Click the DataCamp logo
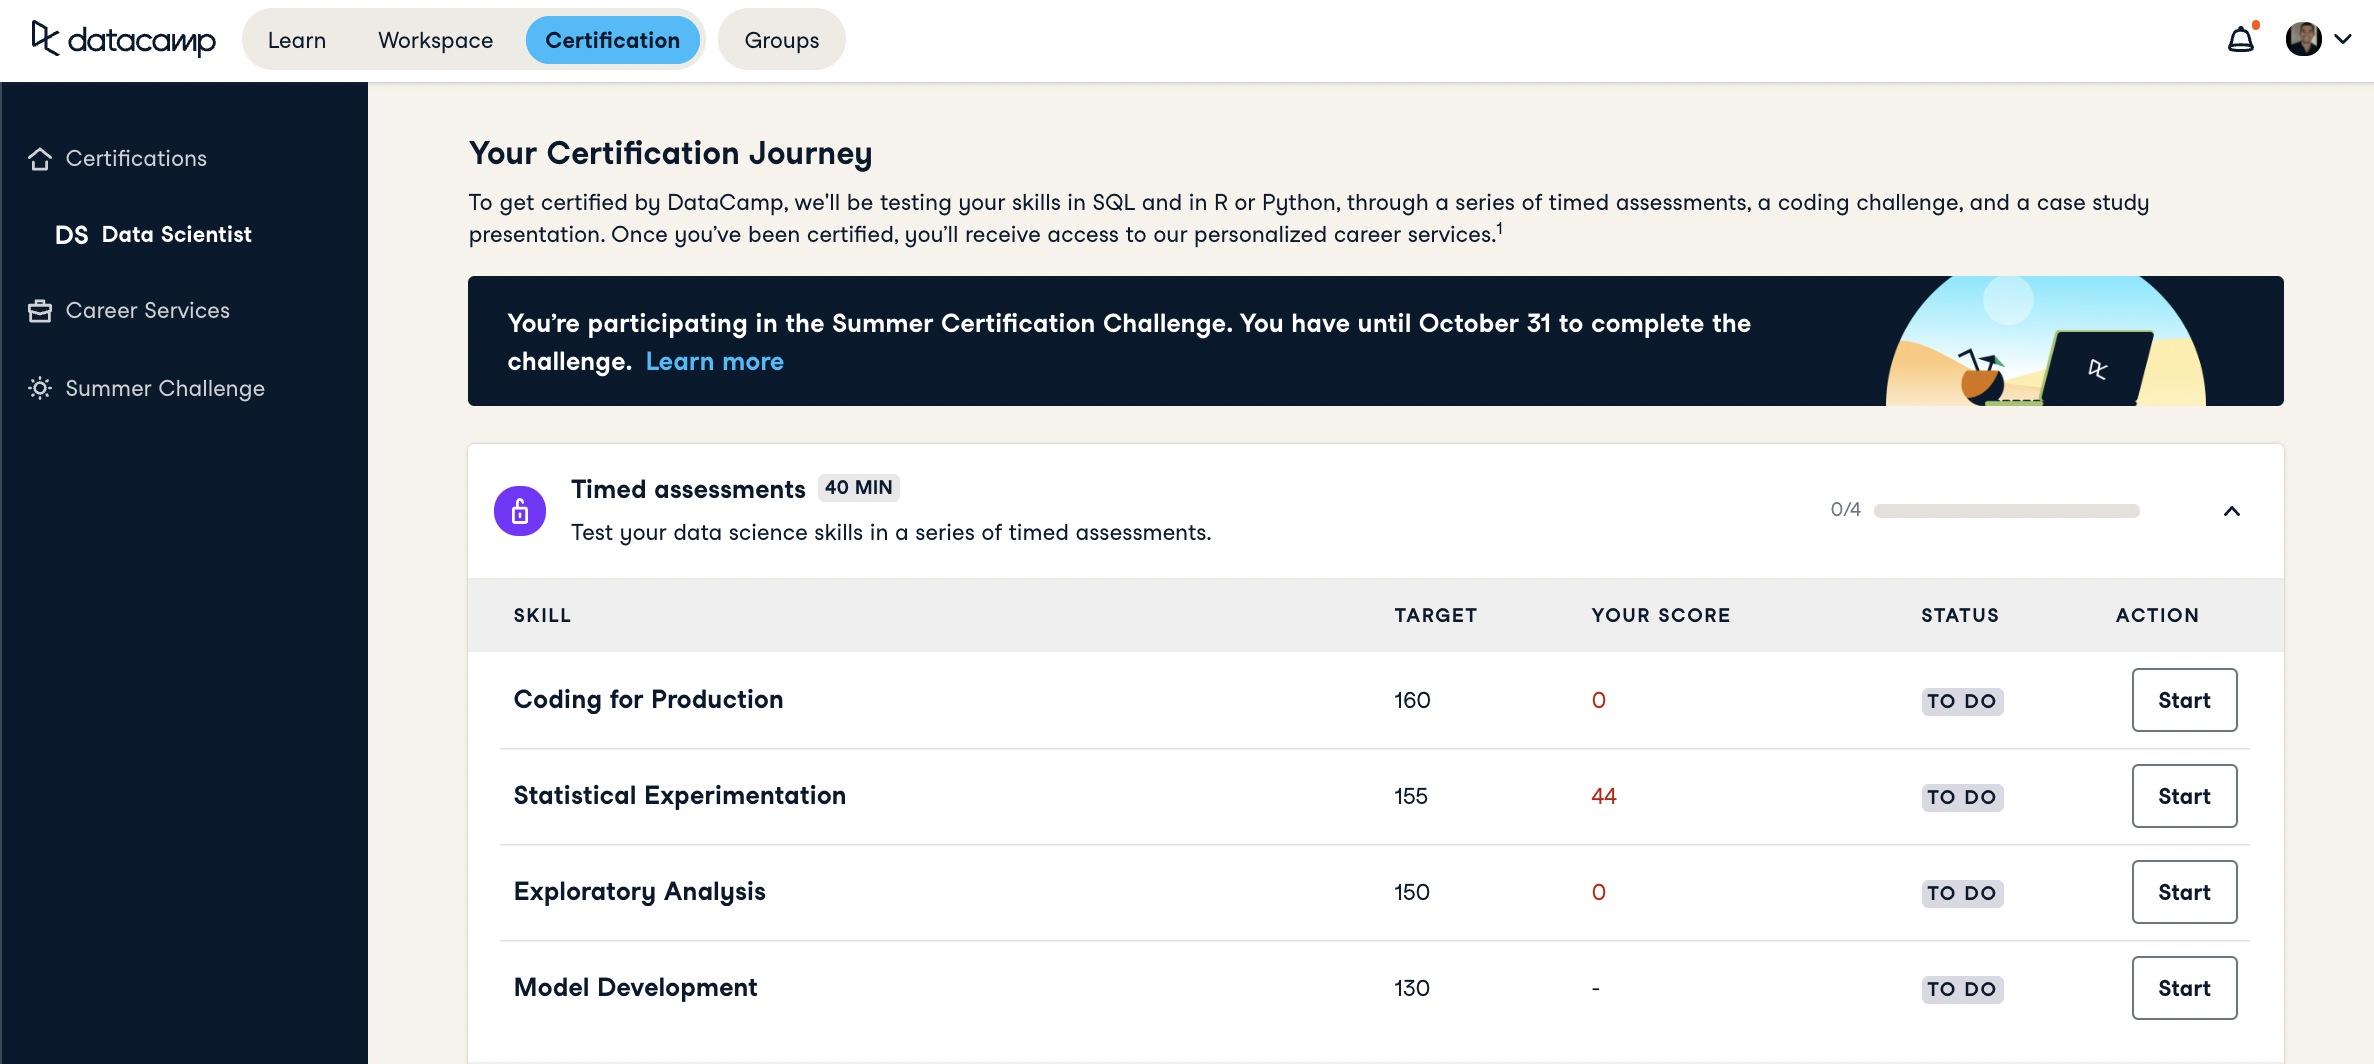The height and width of the screenshot is (1064, 2374). tap(123, 40)
